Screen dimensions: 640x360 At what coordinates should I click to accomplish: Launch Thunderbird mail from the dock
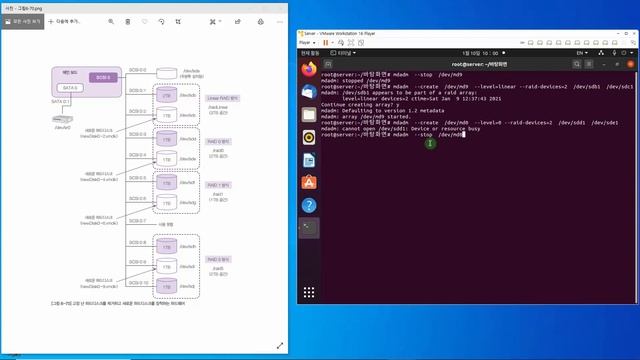(x=309, y=92)
